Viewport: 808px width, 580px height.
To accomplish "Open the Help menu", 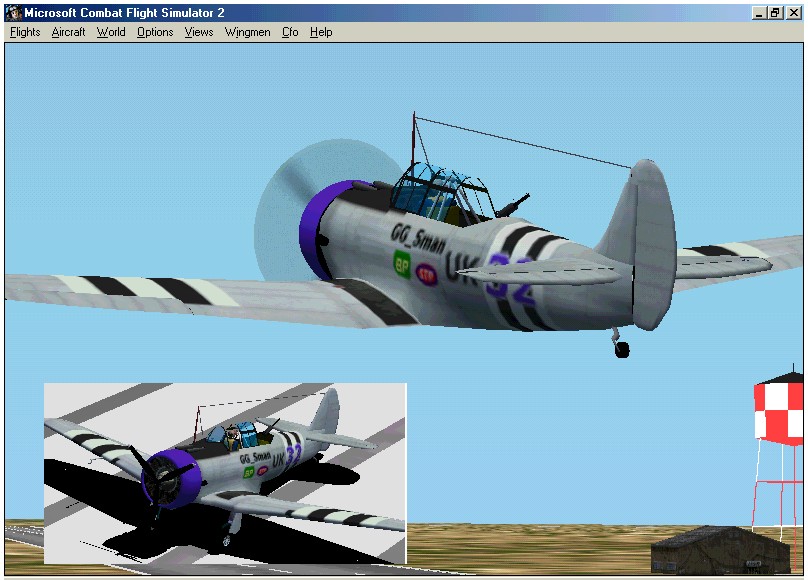I will (x=321, y=32).
